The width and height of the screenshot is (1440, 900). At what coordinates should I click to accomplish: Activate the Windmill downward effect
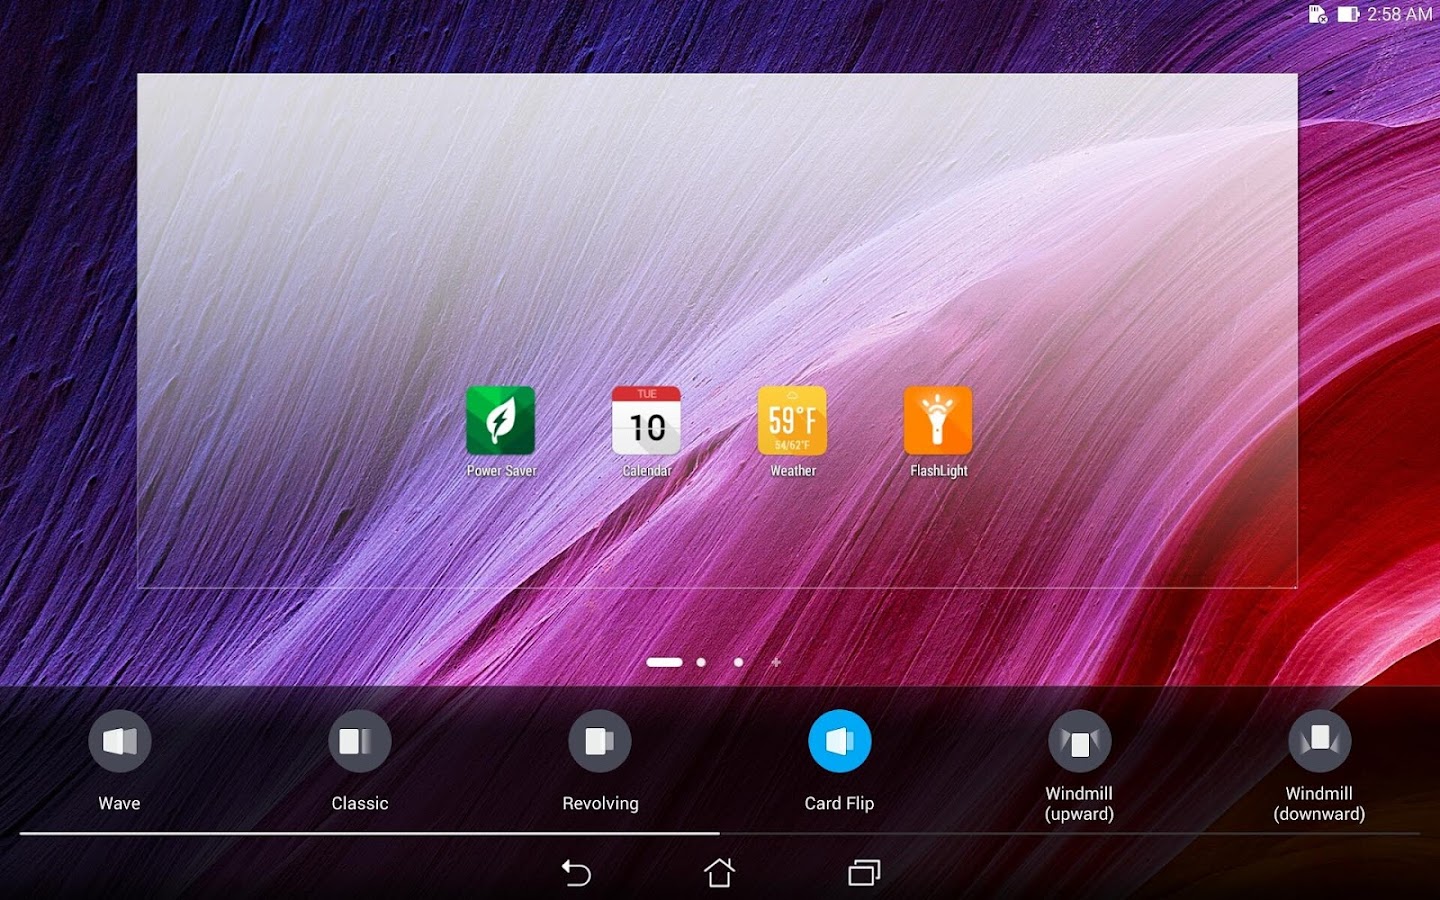pos(1320,741)
